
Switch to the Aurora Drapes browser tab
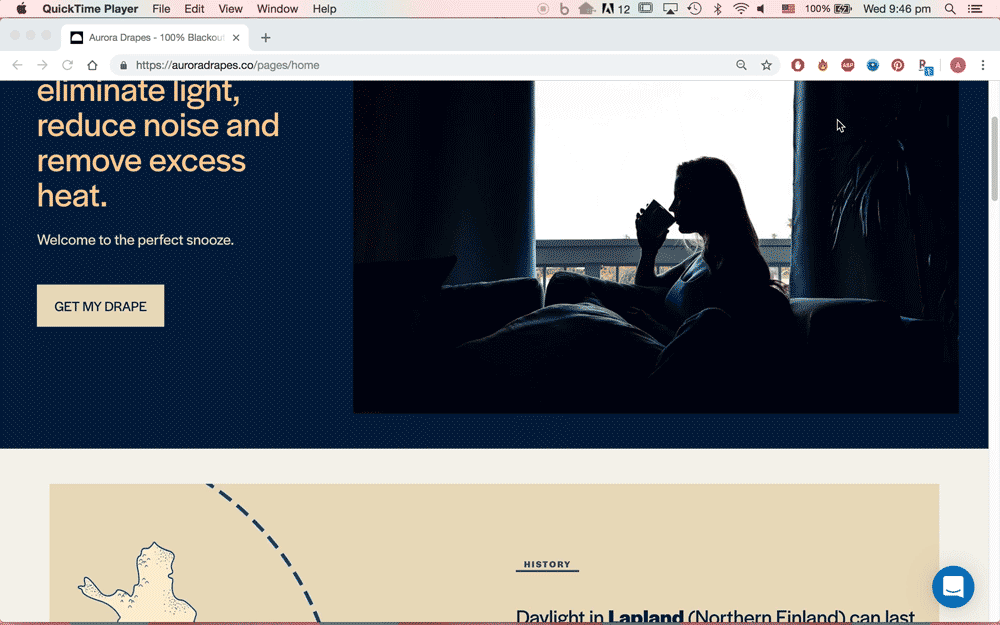click(x=150, y=37)
